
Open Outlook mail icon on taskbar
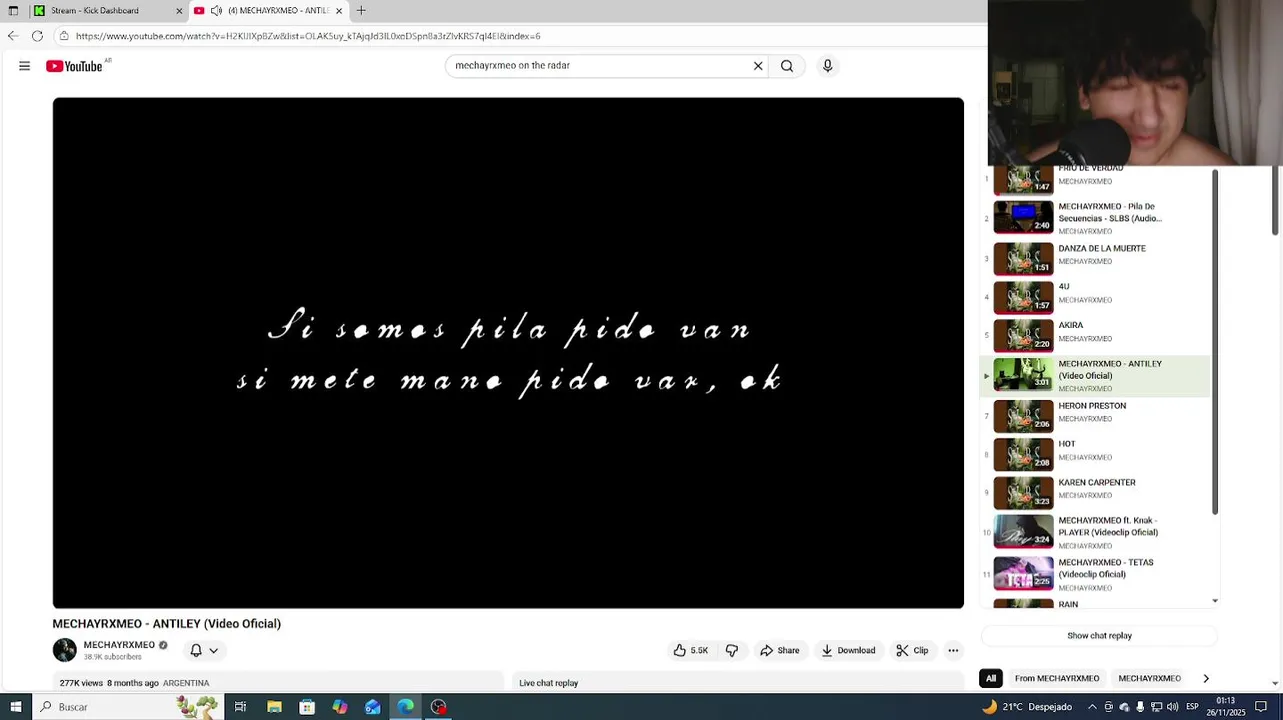pos(372,707)
